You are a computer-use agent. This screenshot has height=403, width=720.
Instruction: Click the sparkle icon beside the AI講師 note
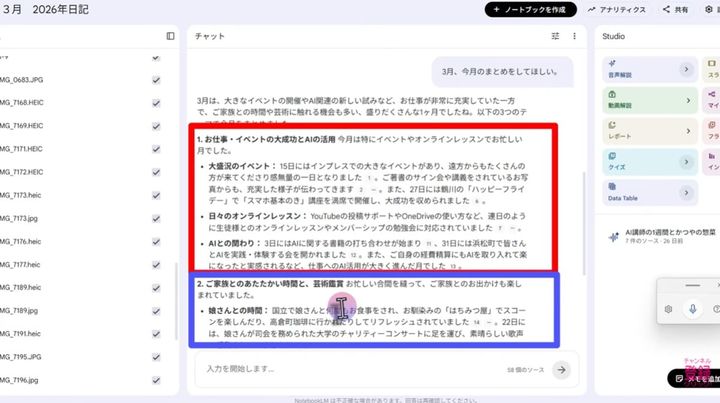pos(613,237)
